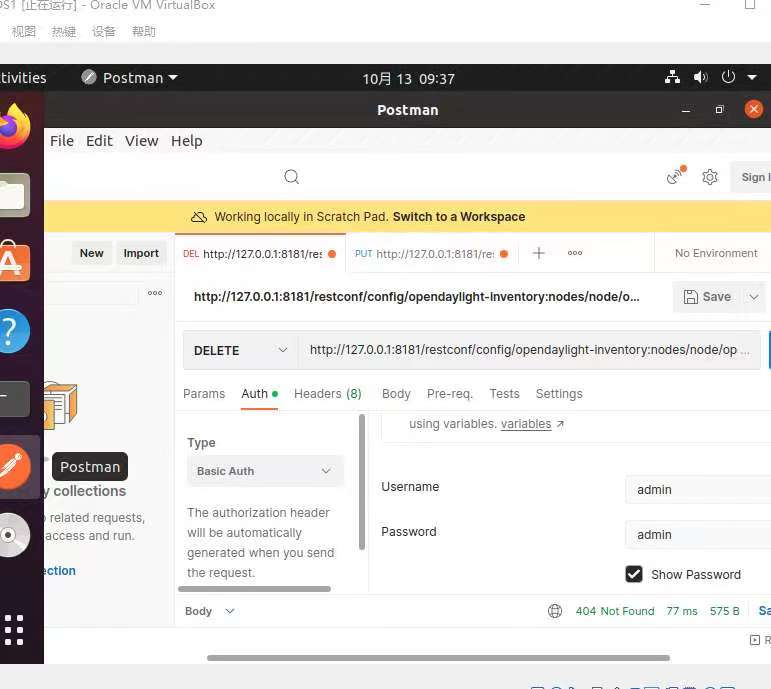This screenshot has width=771, height=689.
Task: Open Ubuntu Software from the dock
Action: [14, 261]
